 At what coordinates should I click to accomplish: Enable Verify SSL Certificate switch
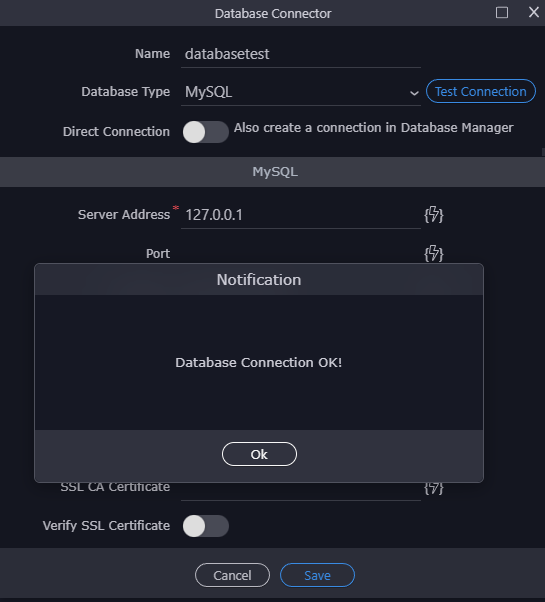[x=206, y=526]
